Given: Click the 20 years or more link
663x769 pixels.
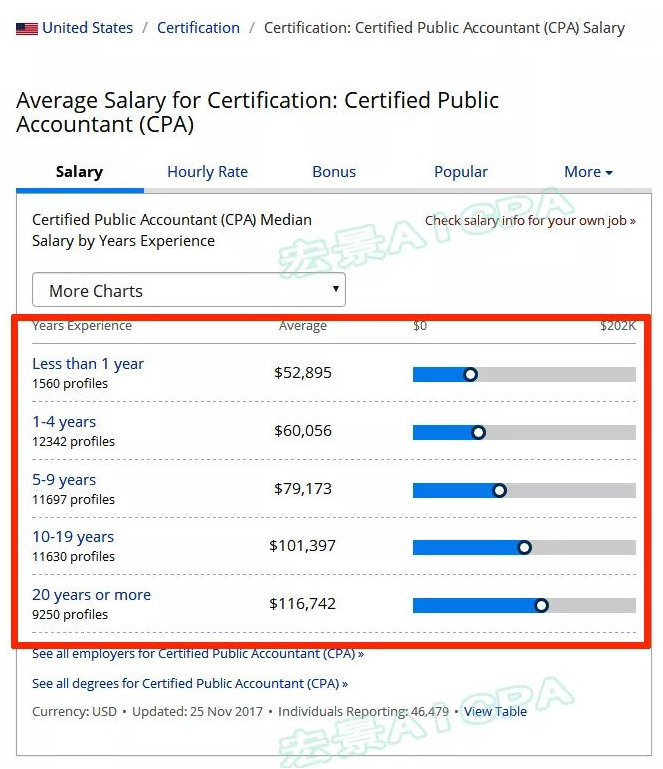Looking at the screenshot, I should pos(91,595).
